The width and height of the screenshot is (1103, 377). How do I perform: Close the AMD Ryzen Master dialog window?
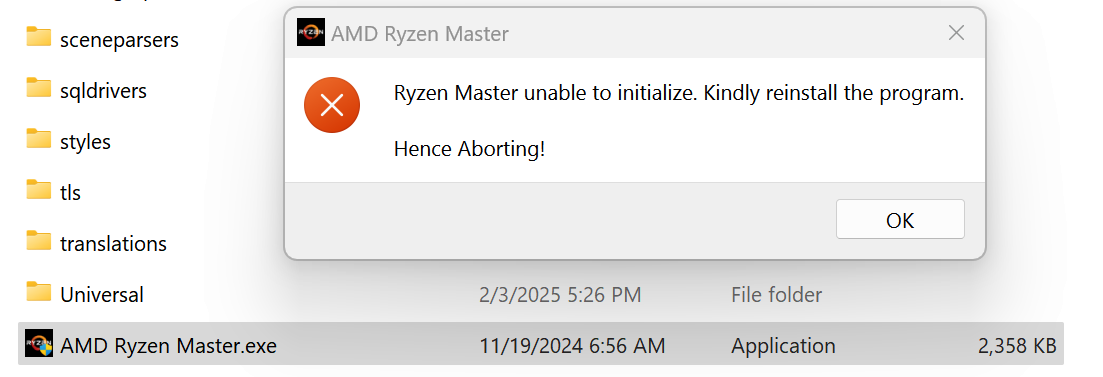click(x=956, y=33)
